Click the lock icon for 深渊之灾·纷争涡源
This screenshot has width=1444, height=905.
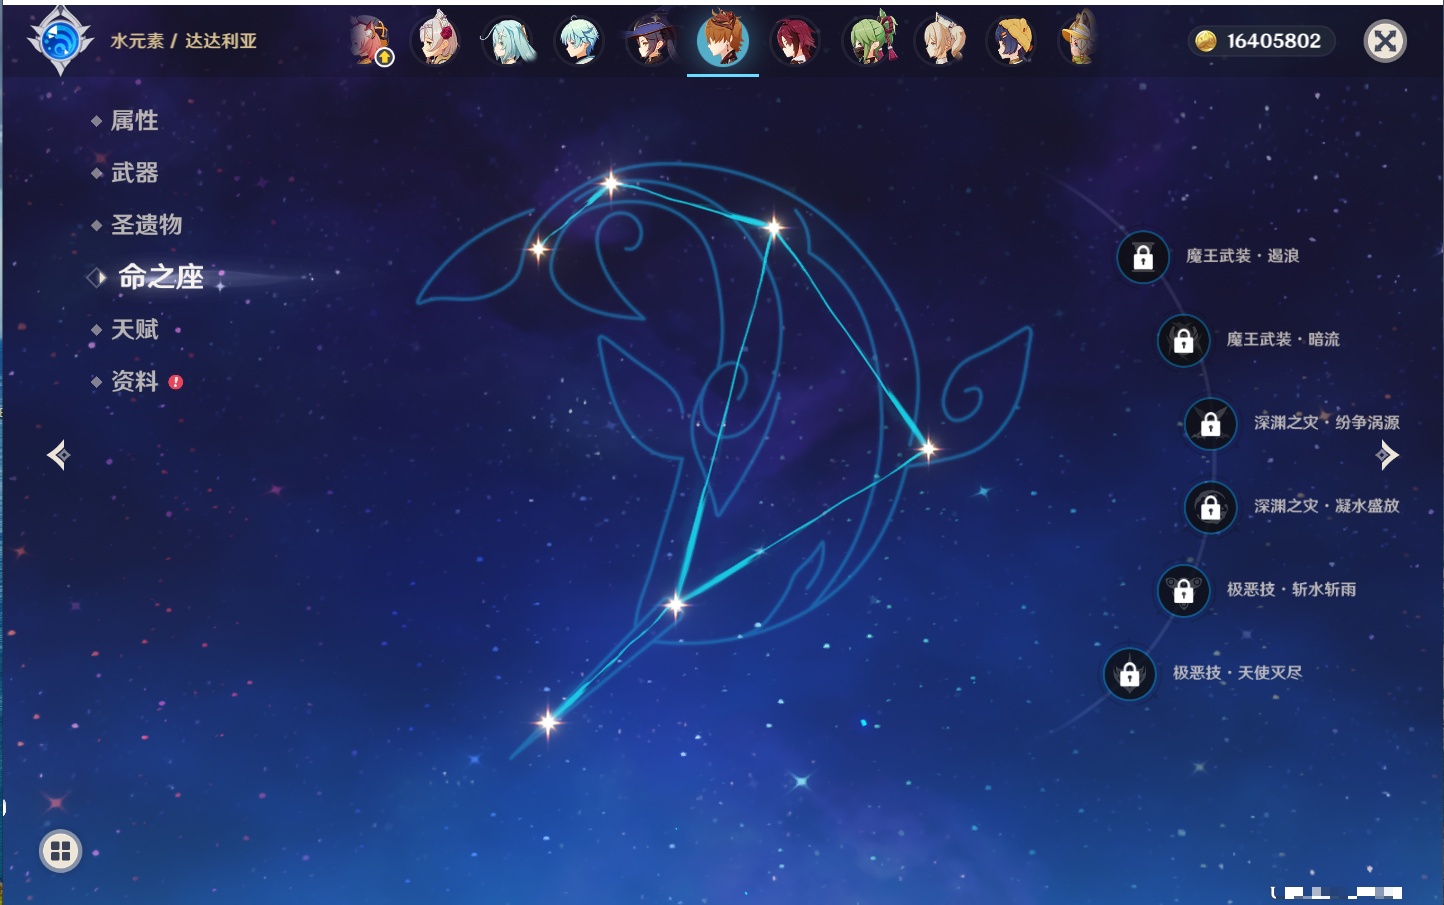click(1211, 424)
